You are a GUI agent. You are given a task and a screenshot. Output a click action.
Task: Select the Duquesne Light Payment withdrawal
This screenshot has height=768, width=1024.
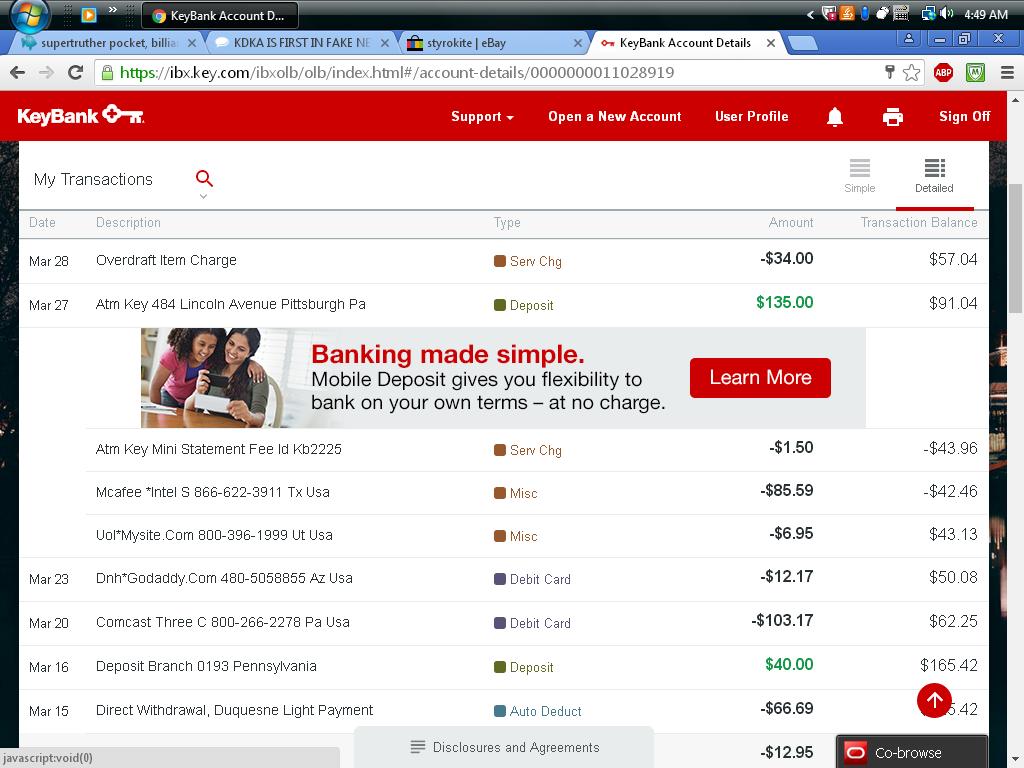click(504, 711)
